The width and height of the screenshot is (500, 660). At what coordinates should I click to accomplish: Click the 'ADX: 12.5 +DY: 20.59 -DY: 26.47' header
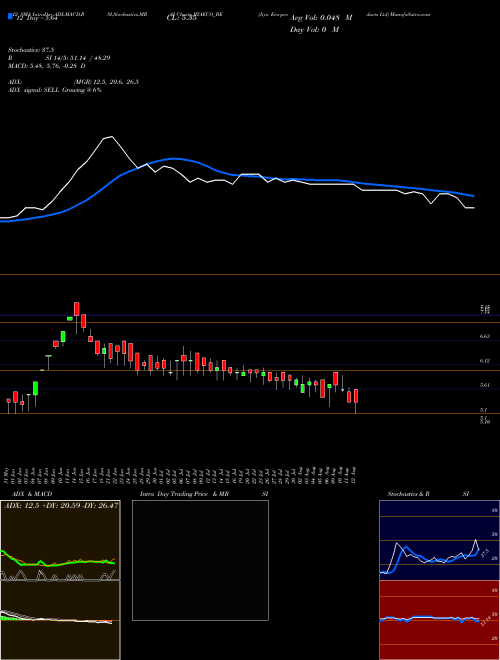point(61,505)
